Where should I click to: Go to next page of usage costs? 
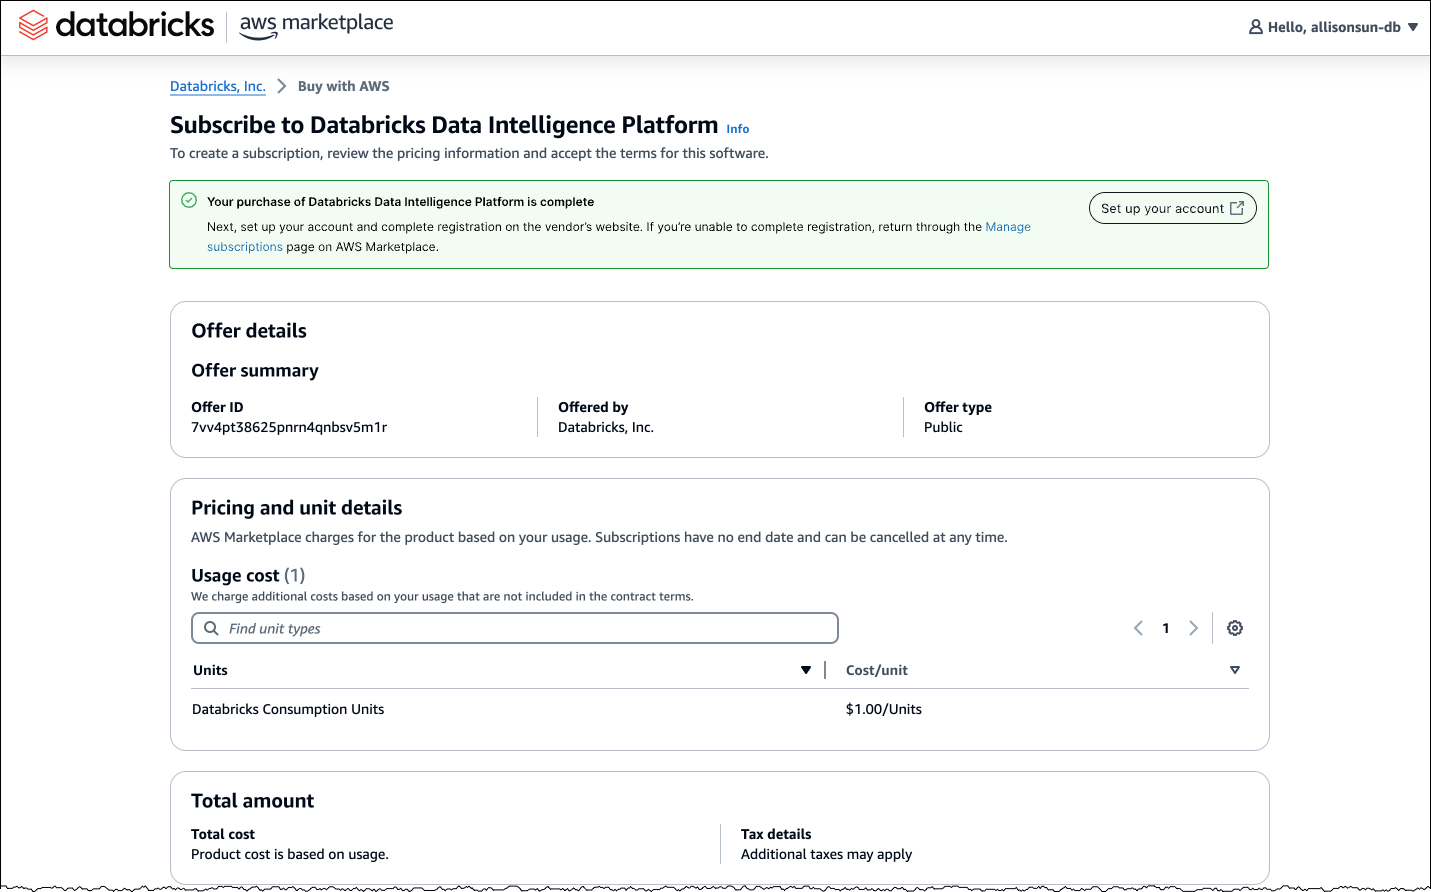pos(1193,628)
